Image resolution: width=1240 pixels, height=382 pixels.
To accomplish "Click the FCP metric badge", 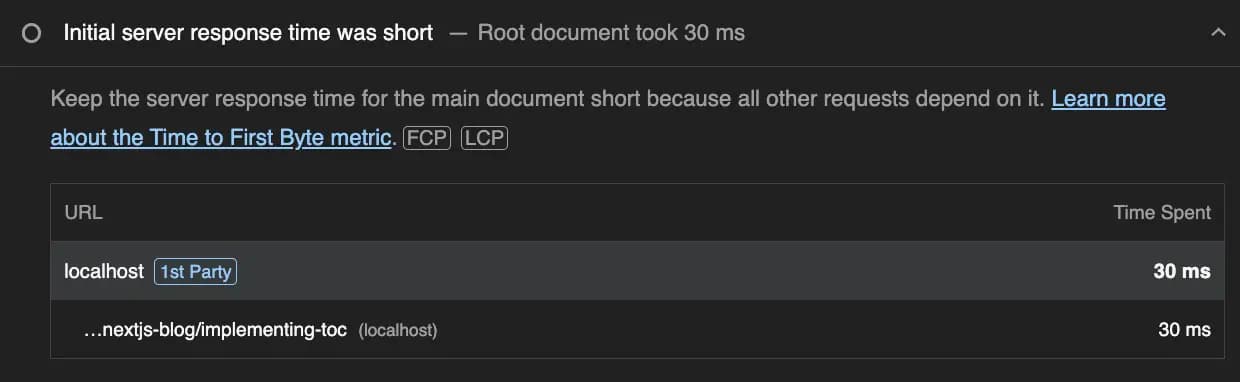I will point(428,138).
